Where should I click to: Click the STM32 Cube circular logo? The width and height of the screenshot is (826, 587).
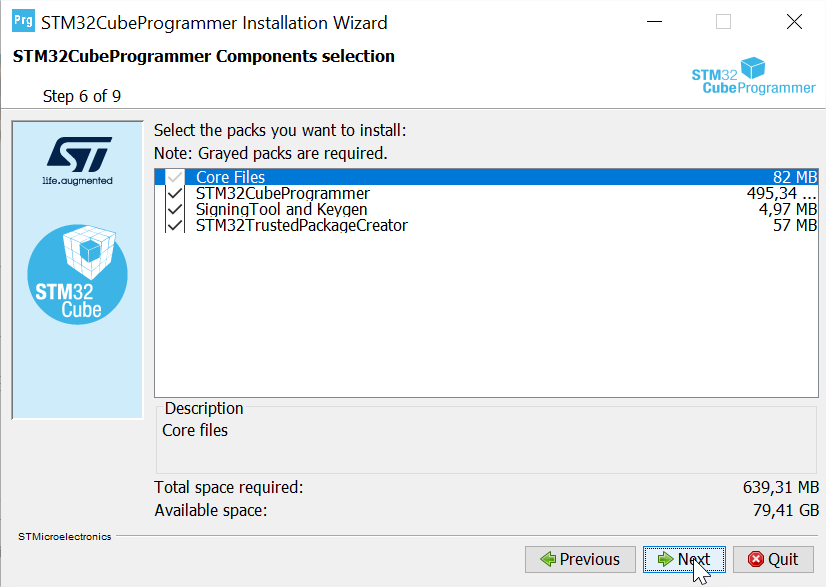[78, 274]
